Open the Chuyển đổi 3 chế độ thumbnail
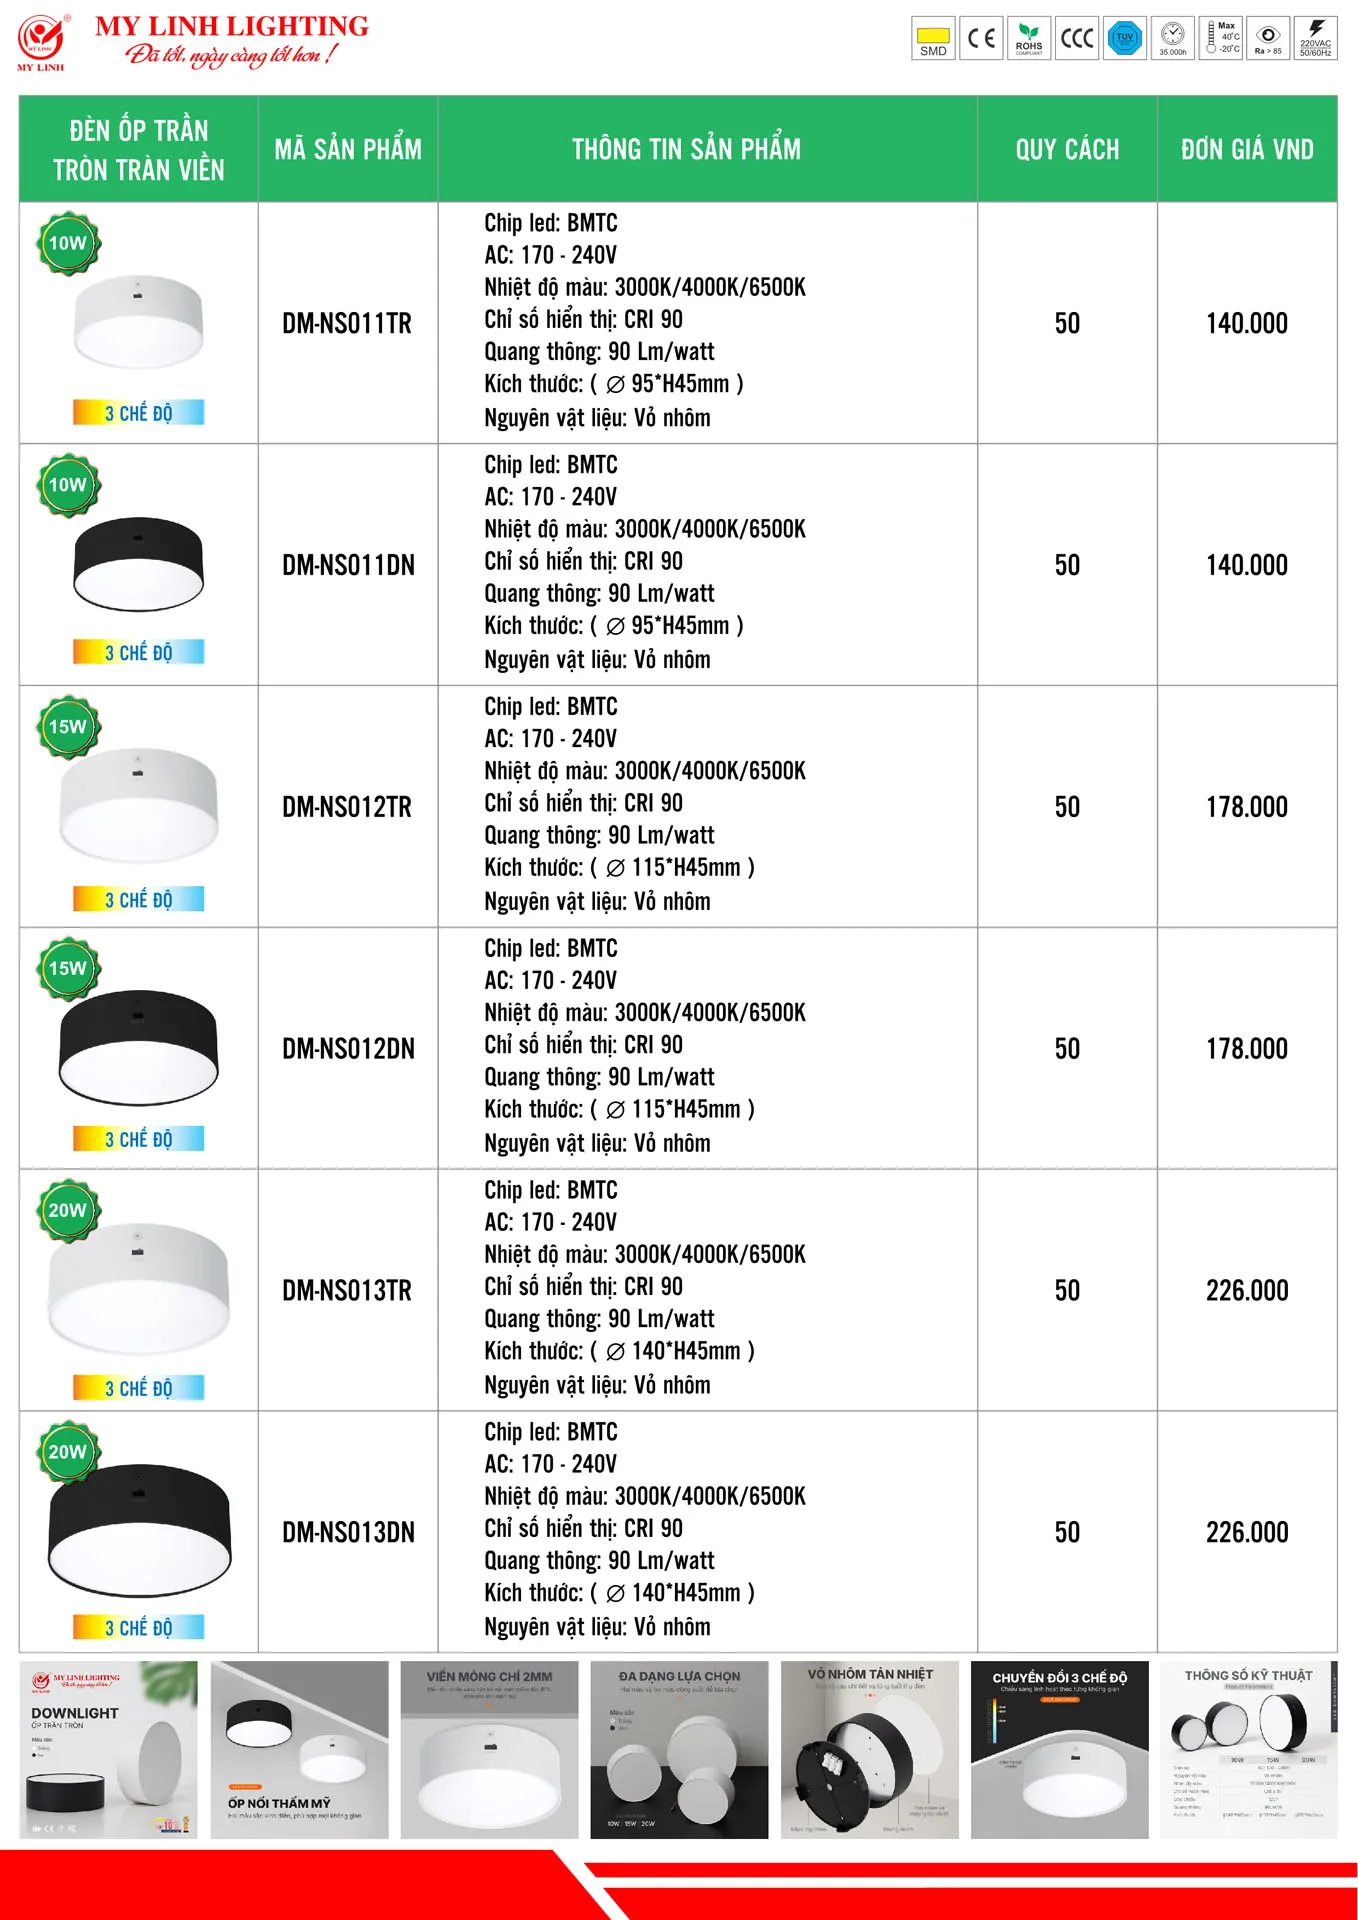Viewport: 1358px width, 1920px height. [x=1059, y=1750]
